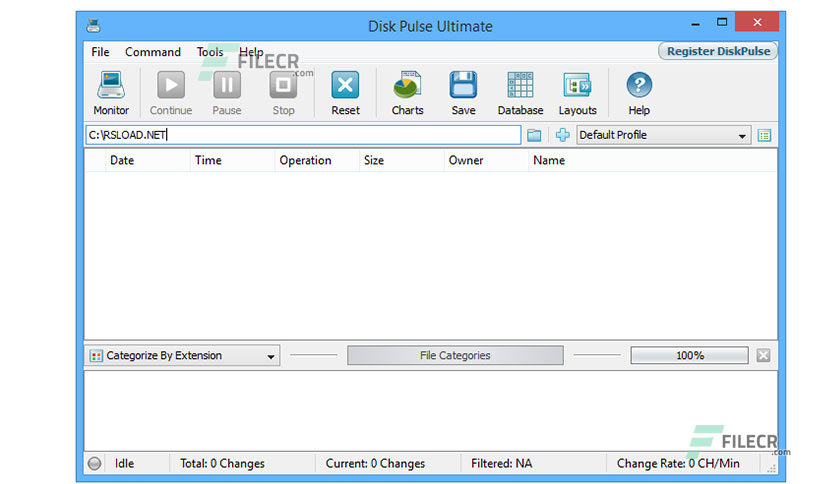This screenshot has width=836, height=484.
Task: Open the Tools menu
Action: pyautogui.click(x=210, y=52)
